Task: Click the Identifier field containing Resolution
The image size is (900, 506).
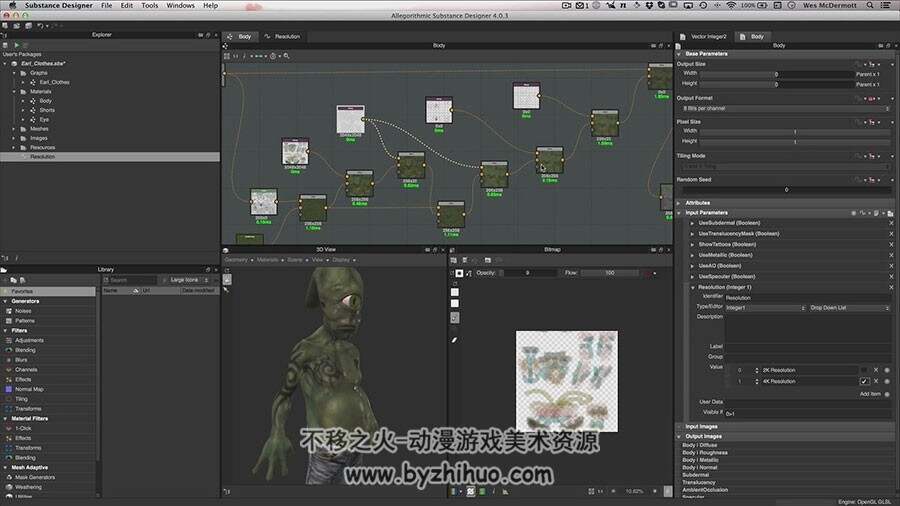Action: [807, 298]
